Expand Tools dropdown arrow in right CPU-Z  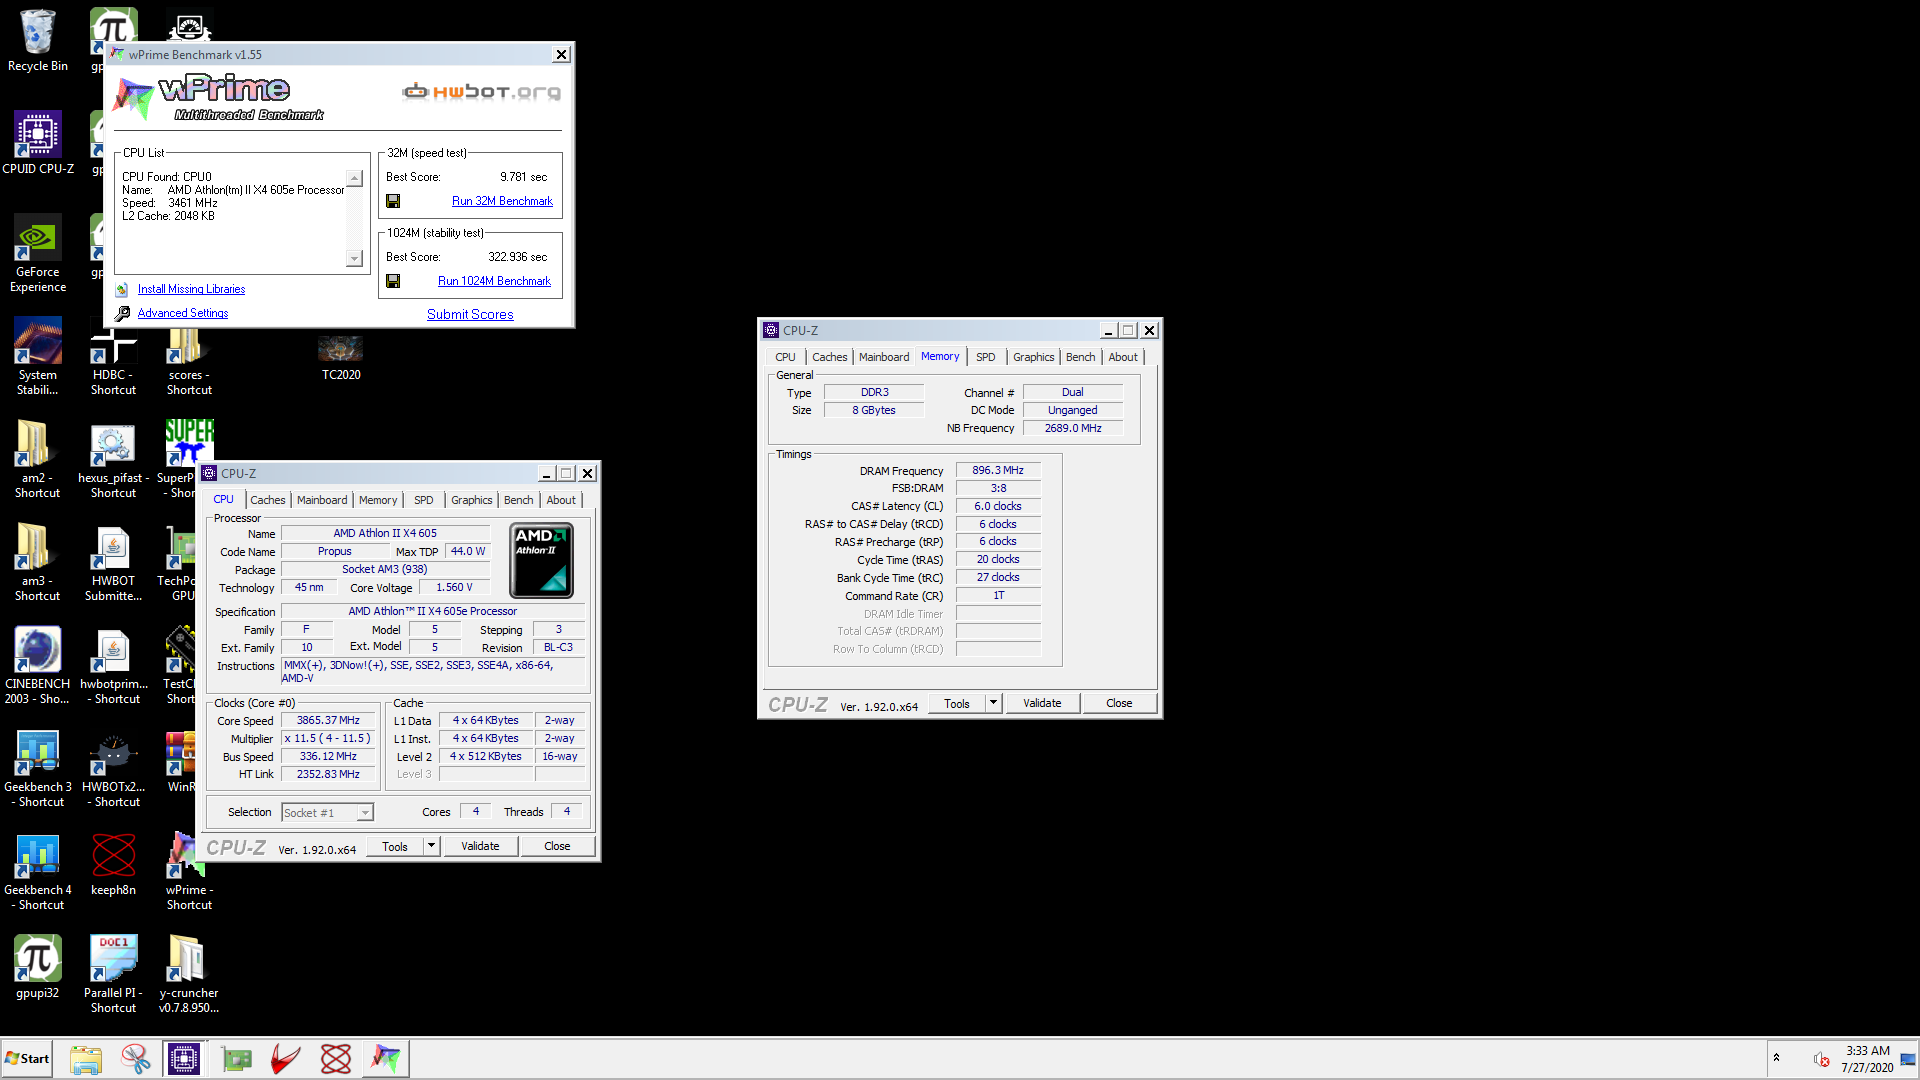click(x=993, y=703)
